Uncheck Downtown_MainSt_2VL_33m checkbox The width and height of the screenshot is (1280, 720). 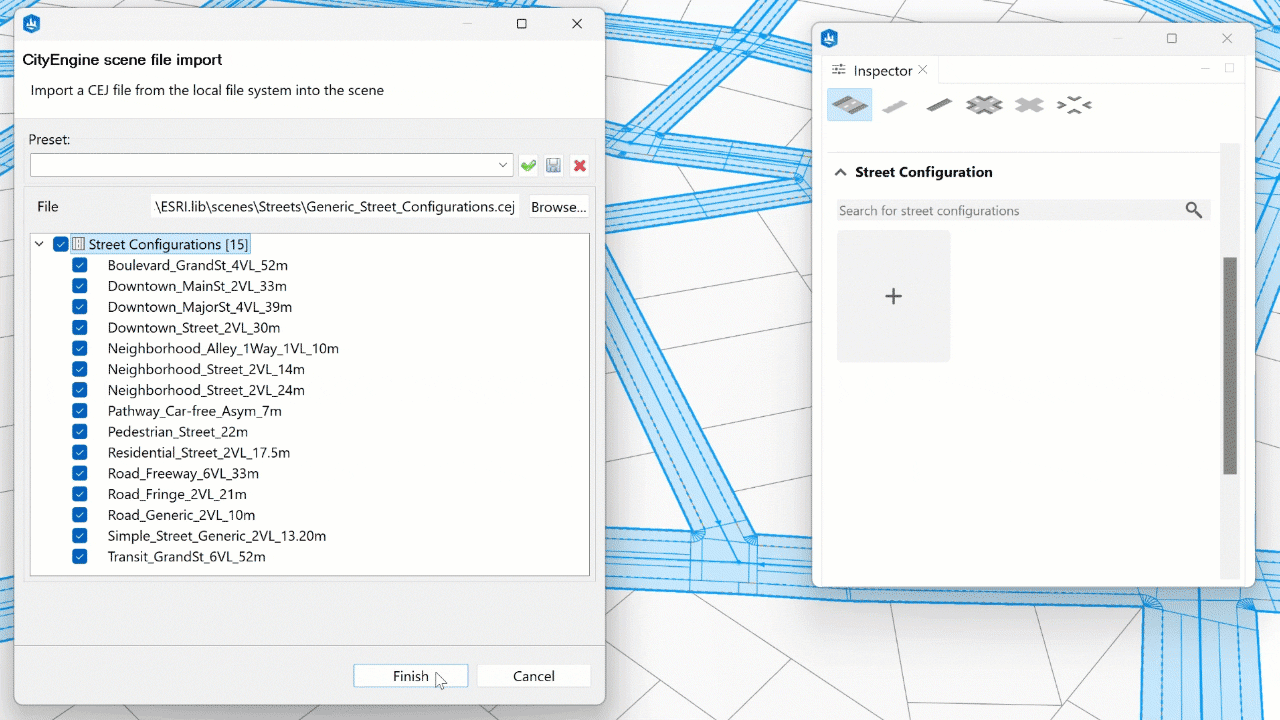(80, 286)
